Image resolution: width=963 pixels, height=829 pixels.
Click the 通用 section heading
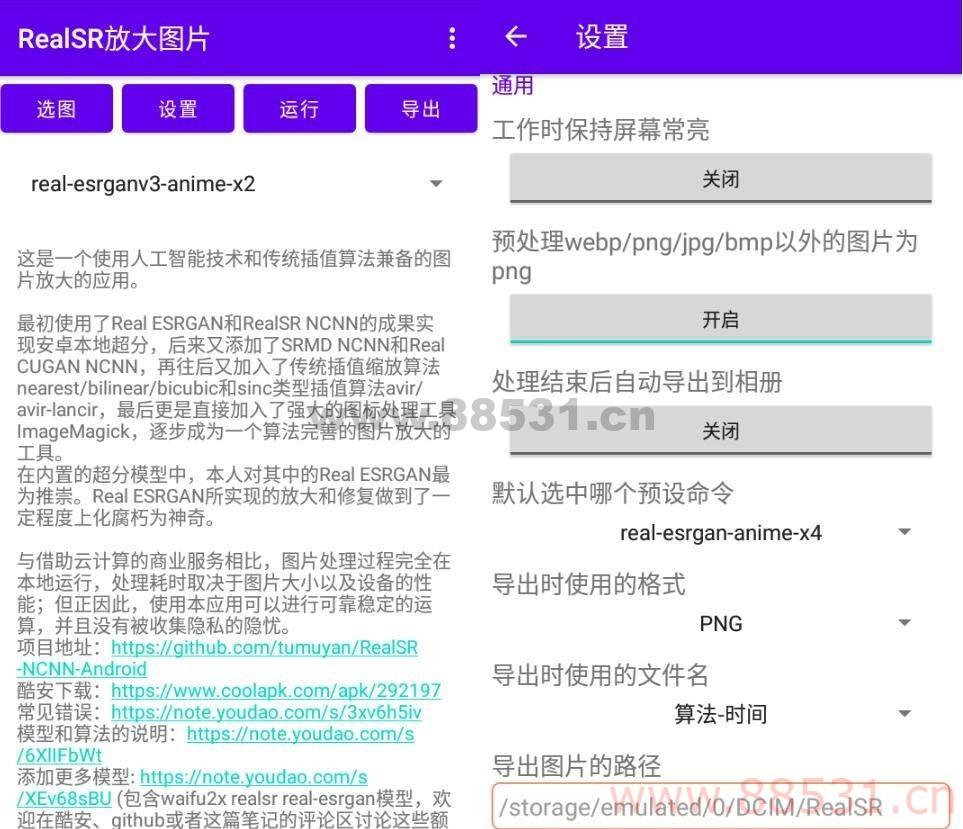513,85
